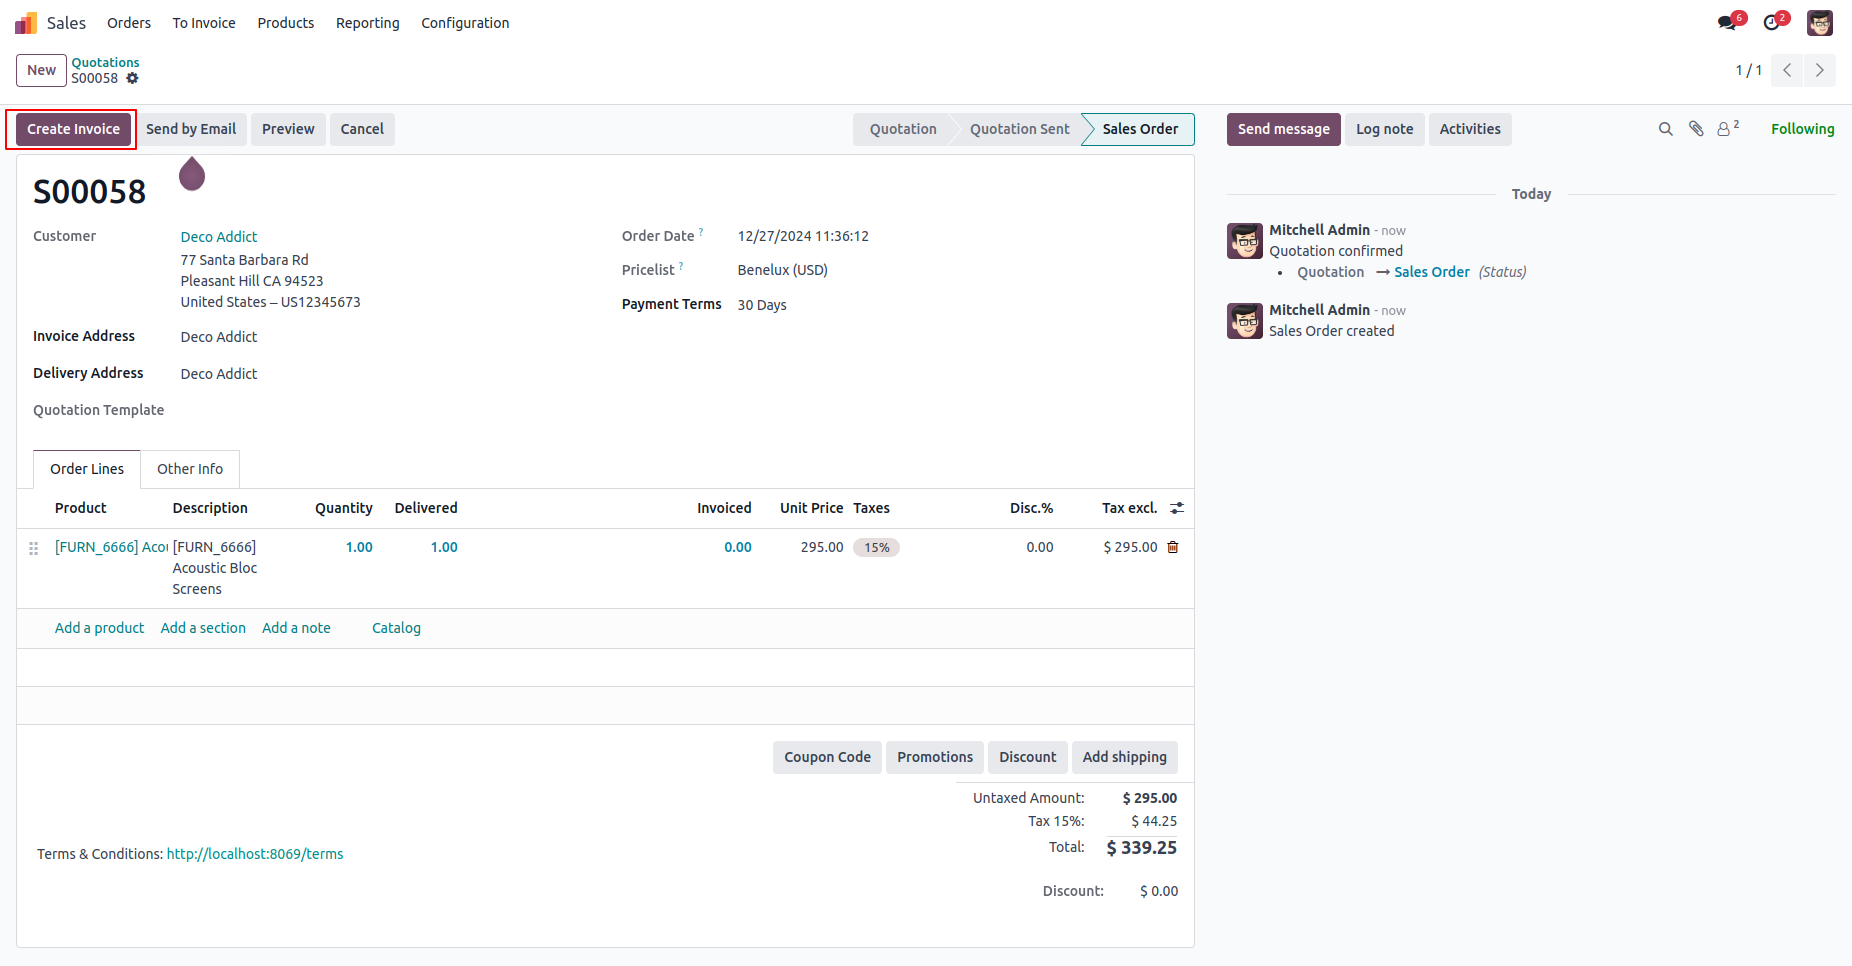Open the gear actions menu next to S00058
The height and width of the screenshot is (966, 1852).
coord(132,79)
